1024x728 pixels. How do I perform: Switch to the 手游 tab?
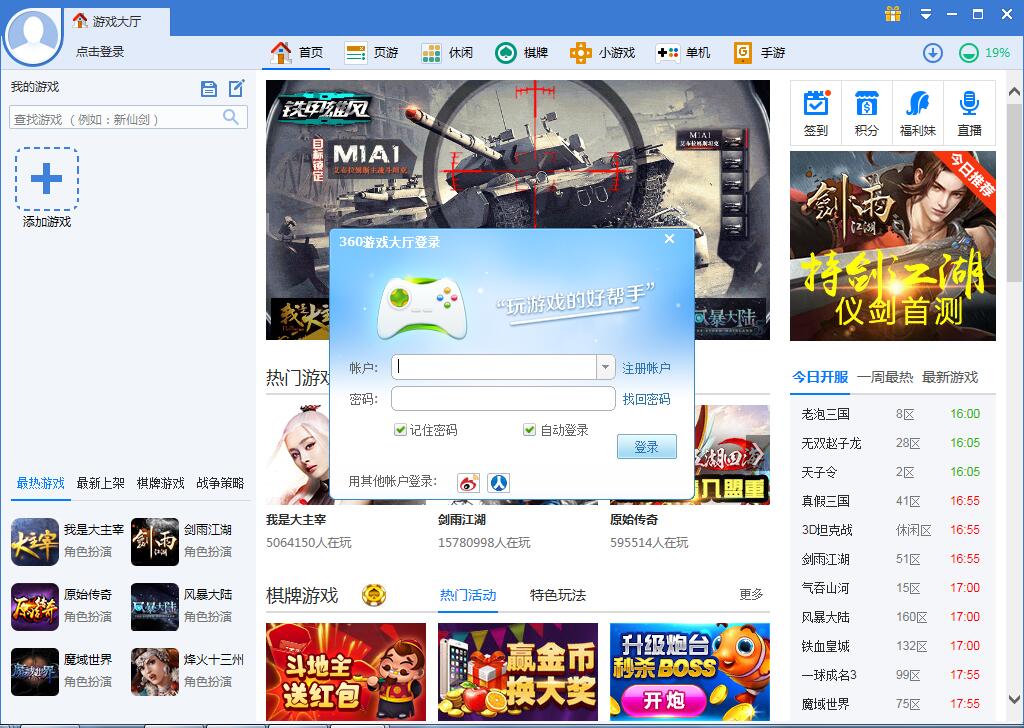(760, 53)
